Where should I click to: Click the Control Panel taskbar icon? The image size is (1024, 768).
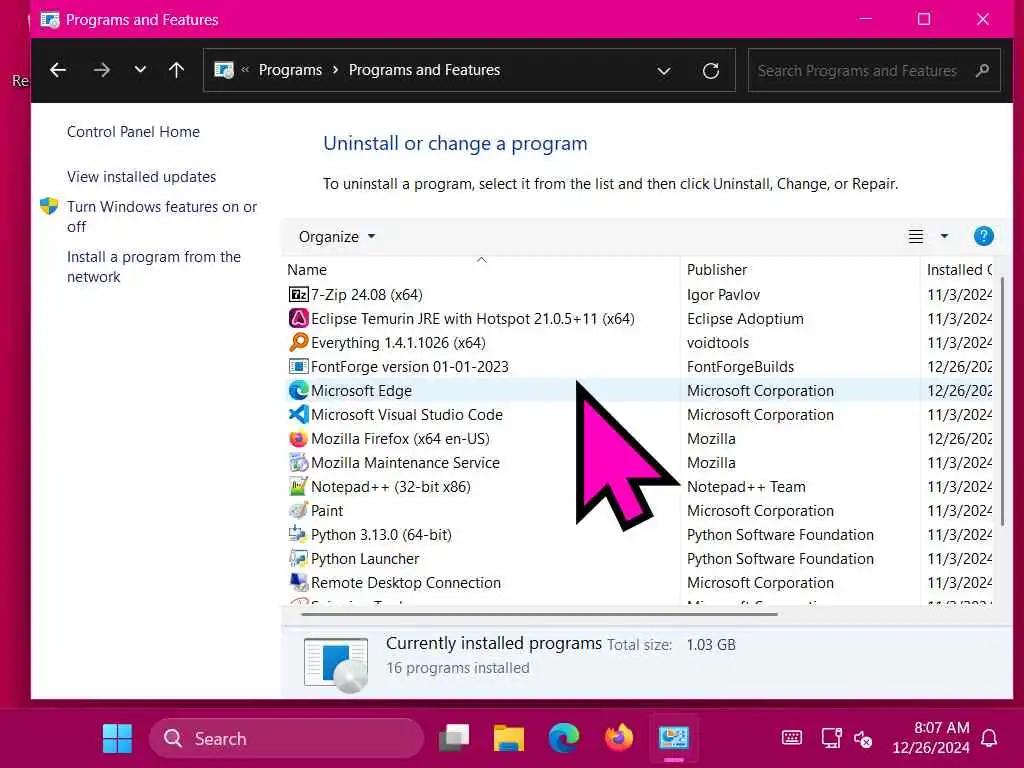pyautogui.click(x=673, y=739)
